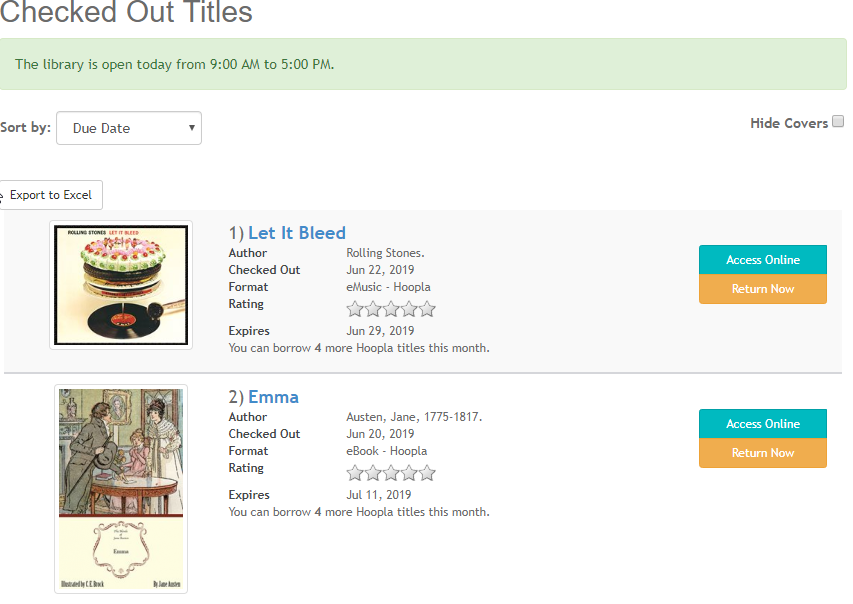Click the Sort by dropdown arrow
Image resolution: width=853 pixels, height=604 pixels.
click(191, 128)
